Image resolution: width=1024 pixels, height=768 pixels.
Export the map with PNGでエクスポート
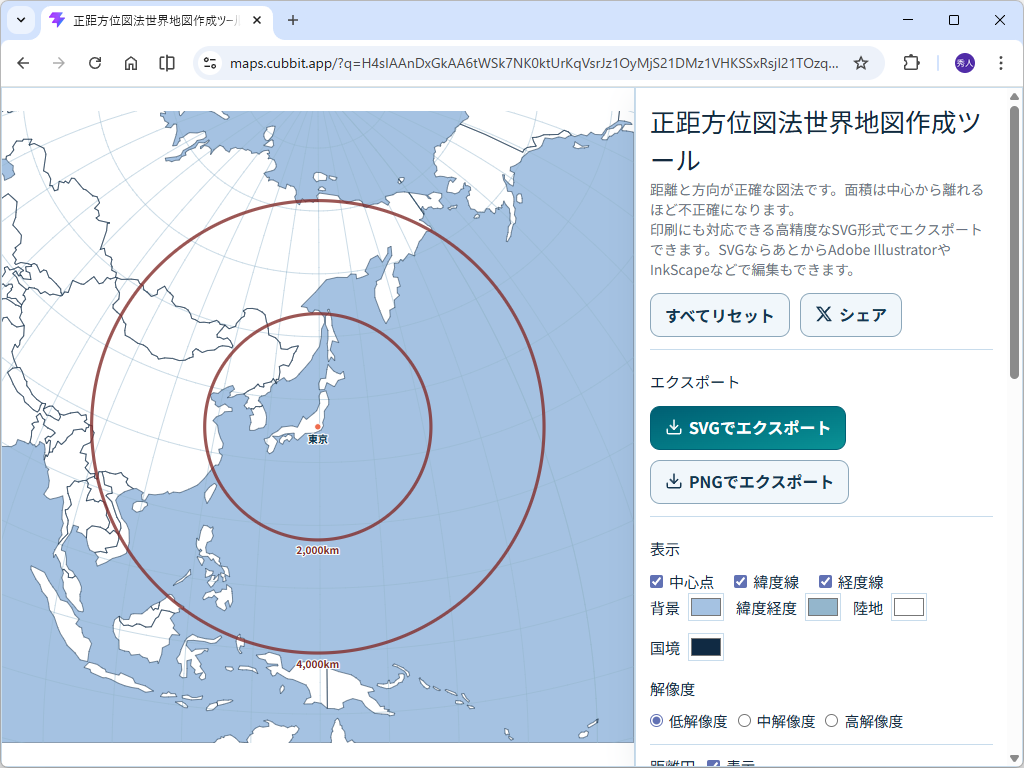pyautogui.click(x=748, y=481)
